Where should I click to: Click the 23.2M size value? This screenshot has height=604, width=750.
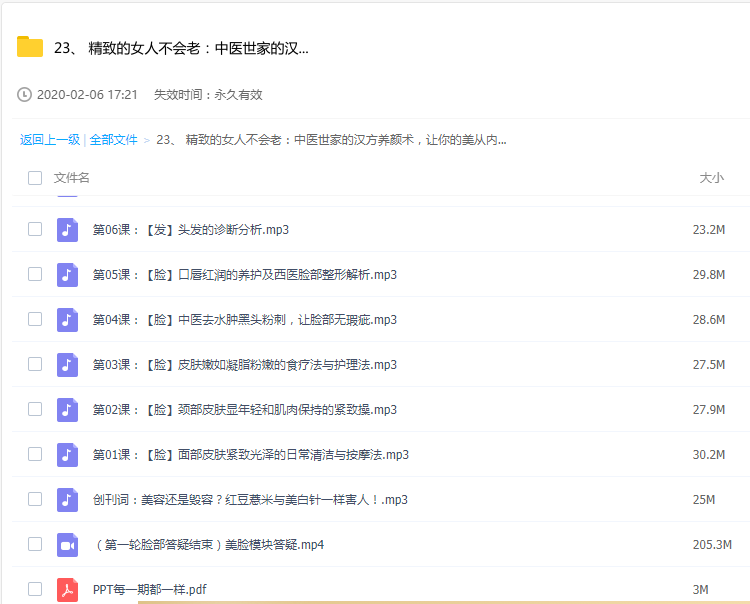click(709, 230)
